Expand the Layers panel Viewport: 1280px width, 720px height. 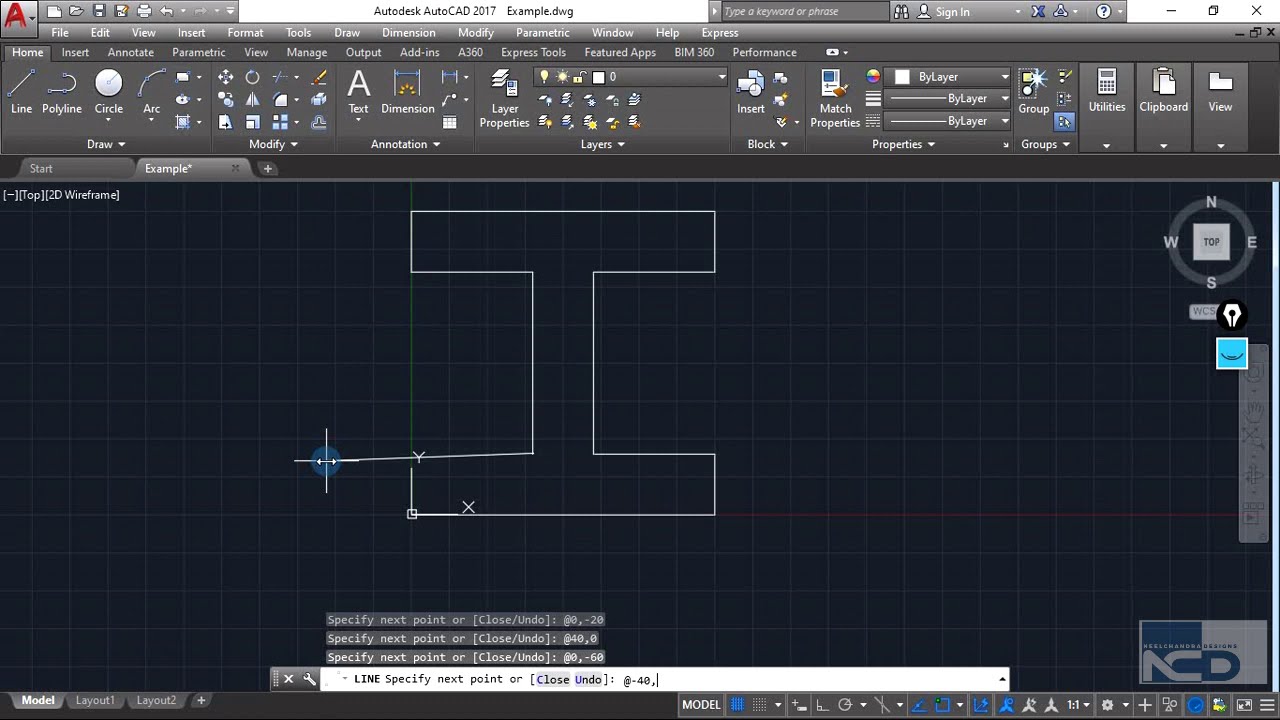(x=602, y=144)
